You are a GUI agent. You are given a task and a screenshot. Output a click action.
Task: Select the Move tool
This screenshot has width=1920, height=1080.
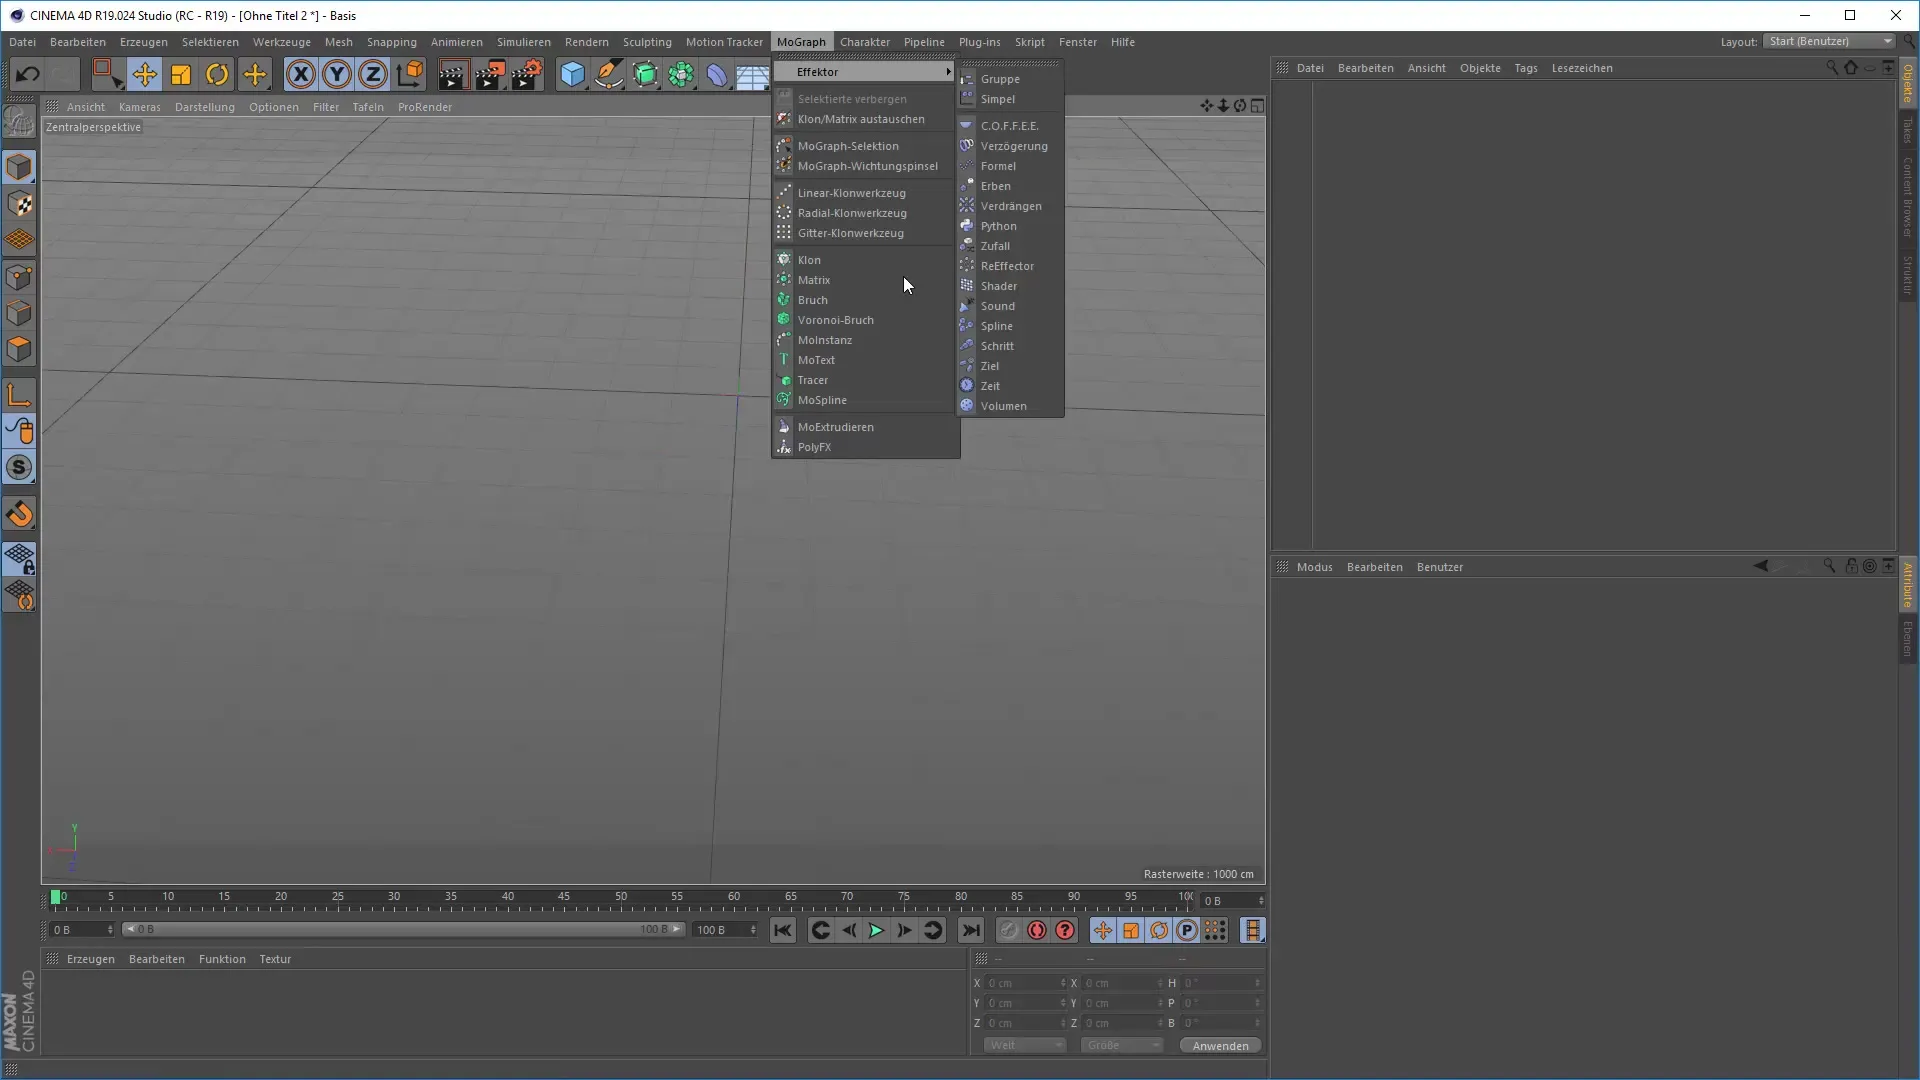coord(144,74)
